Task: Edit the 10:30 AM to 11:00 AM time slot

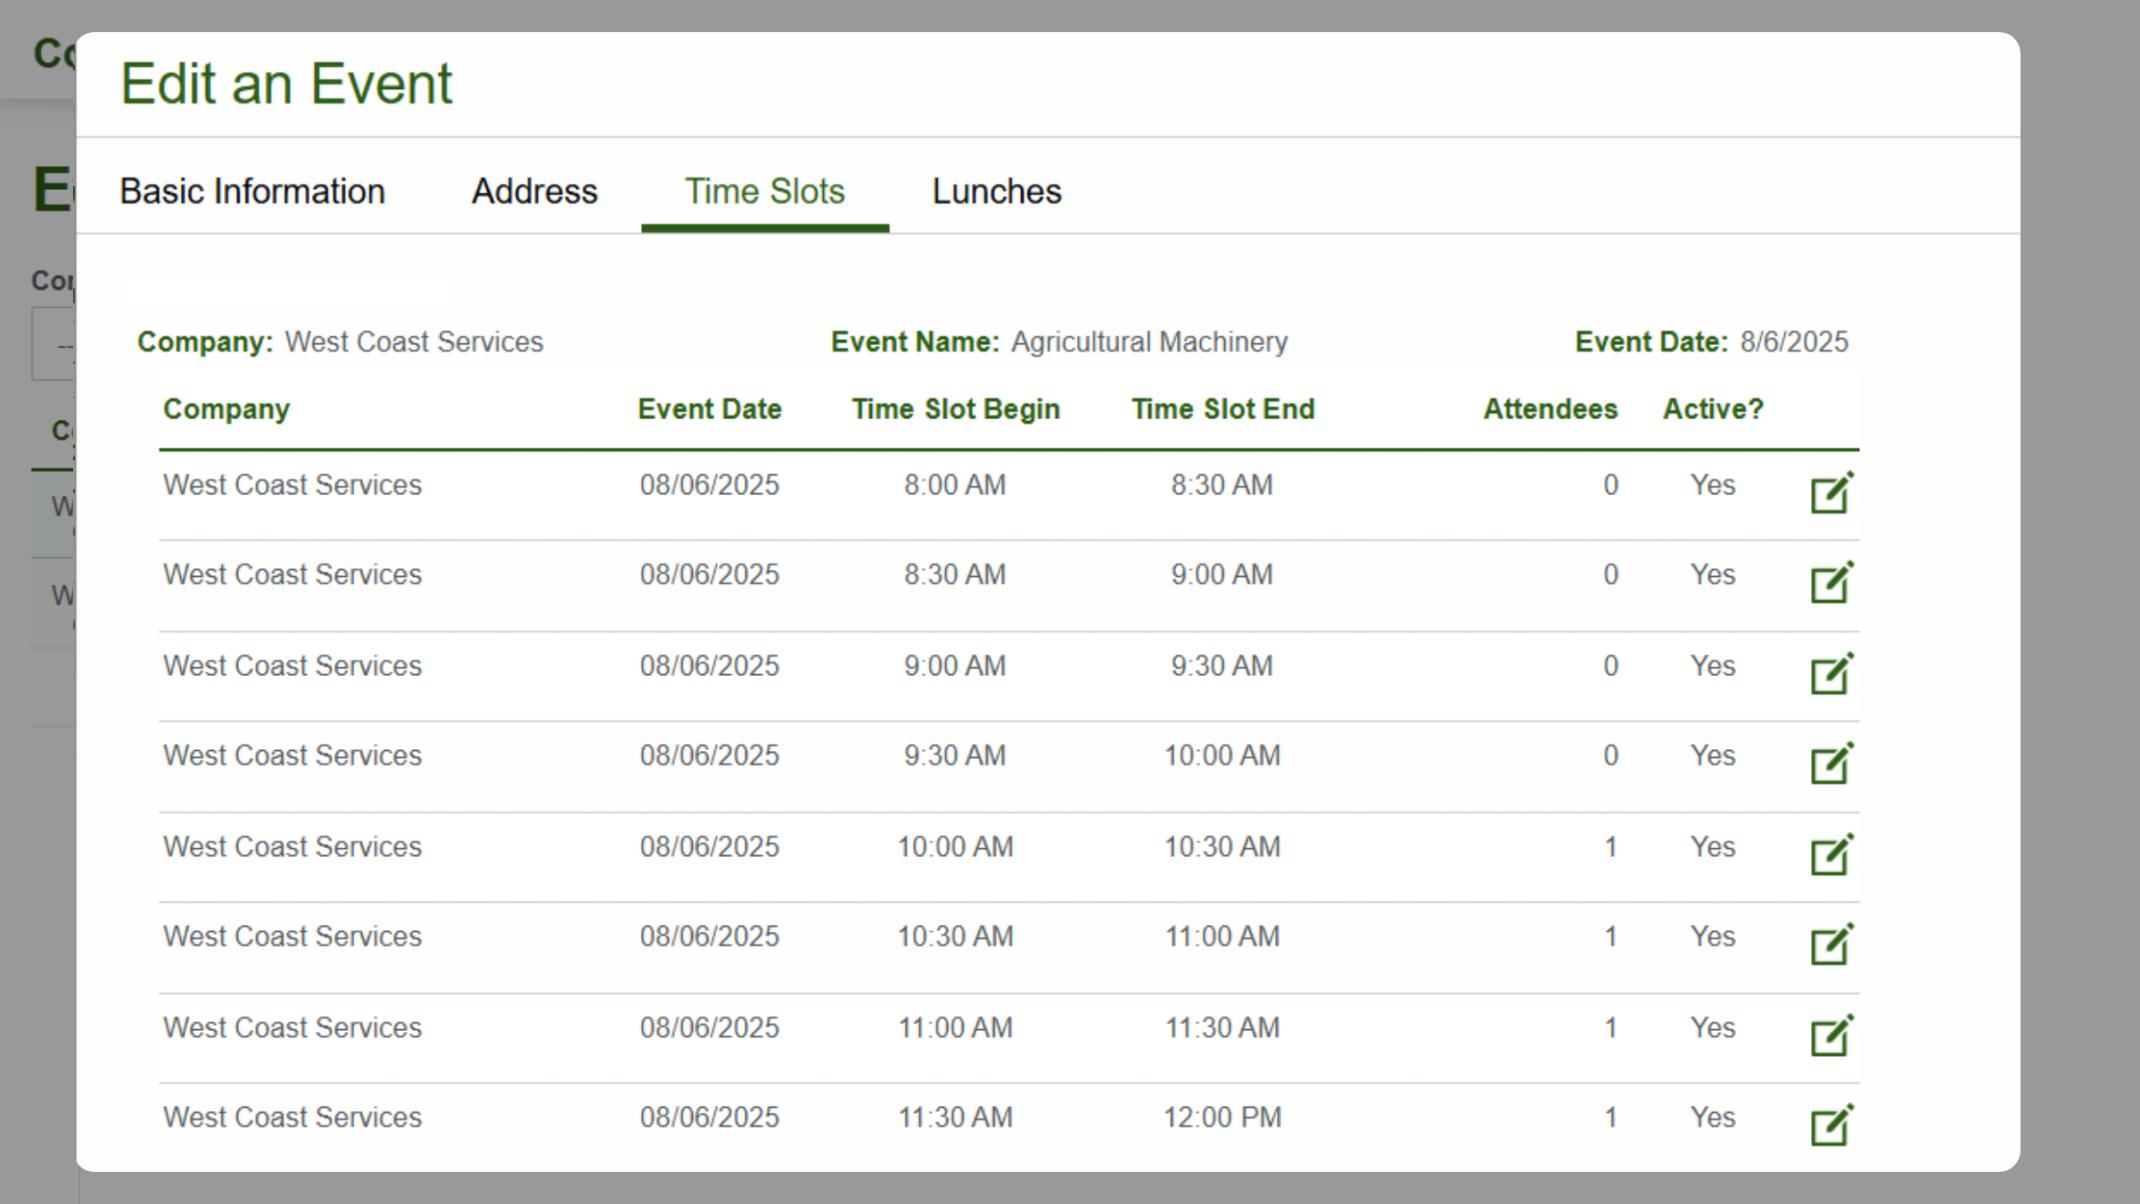Action: (x=1832, y=945)
